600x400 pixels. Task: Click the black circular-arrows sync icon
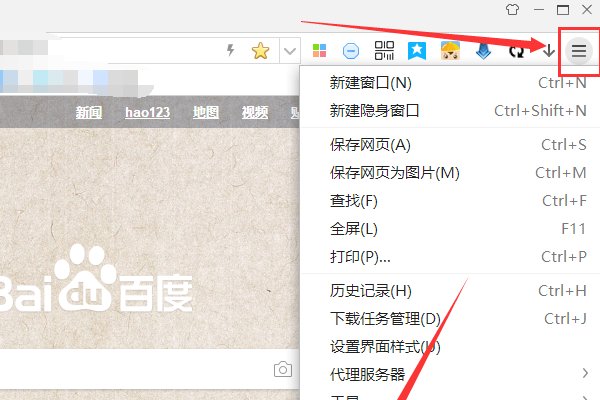(x=516, y=51)
